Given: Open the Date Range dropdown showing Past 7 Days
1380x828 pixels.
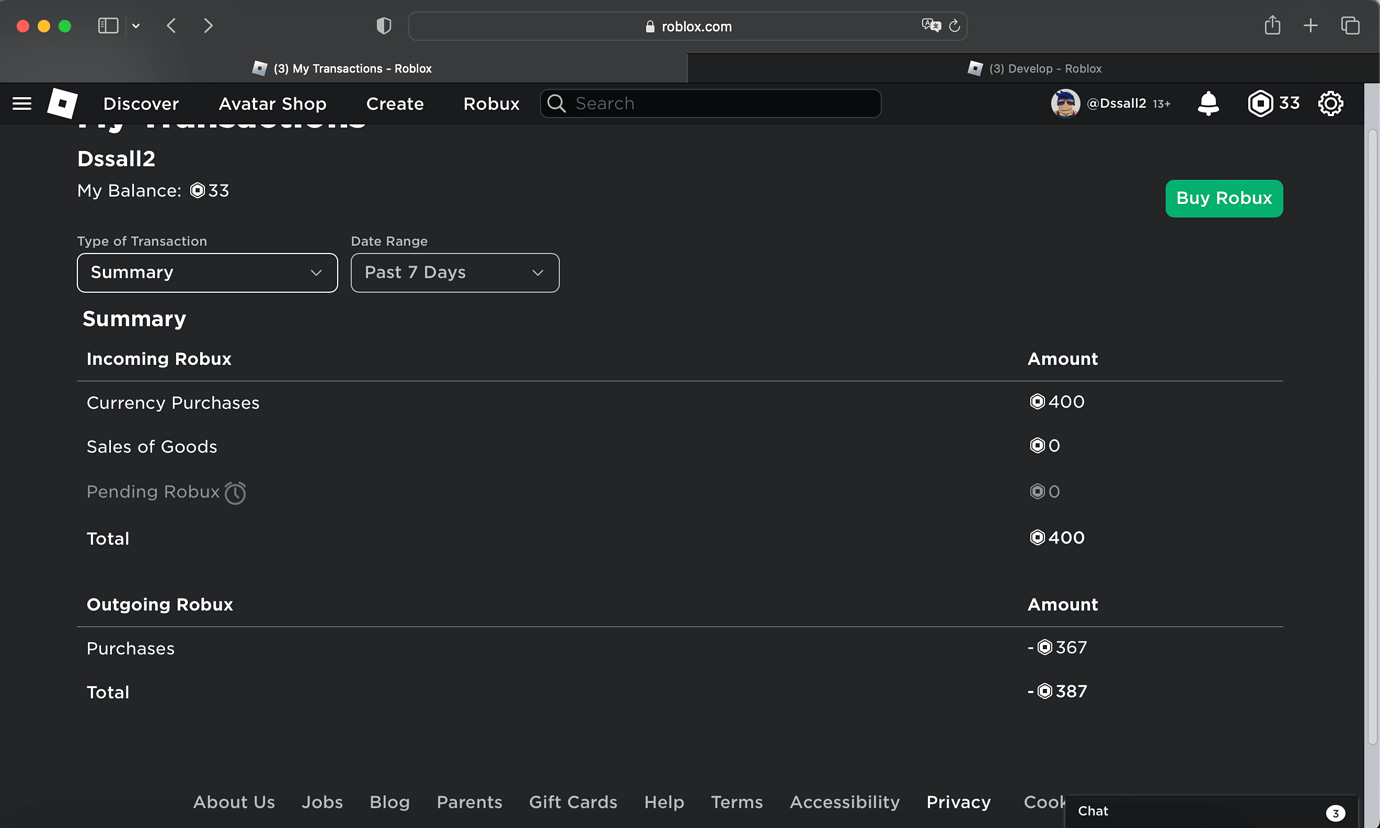Looking at the screenshot, I should pyautogui.click(x=455, y=272).
